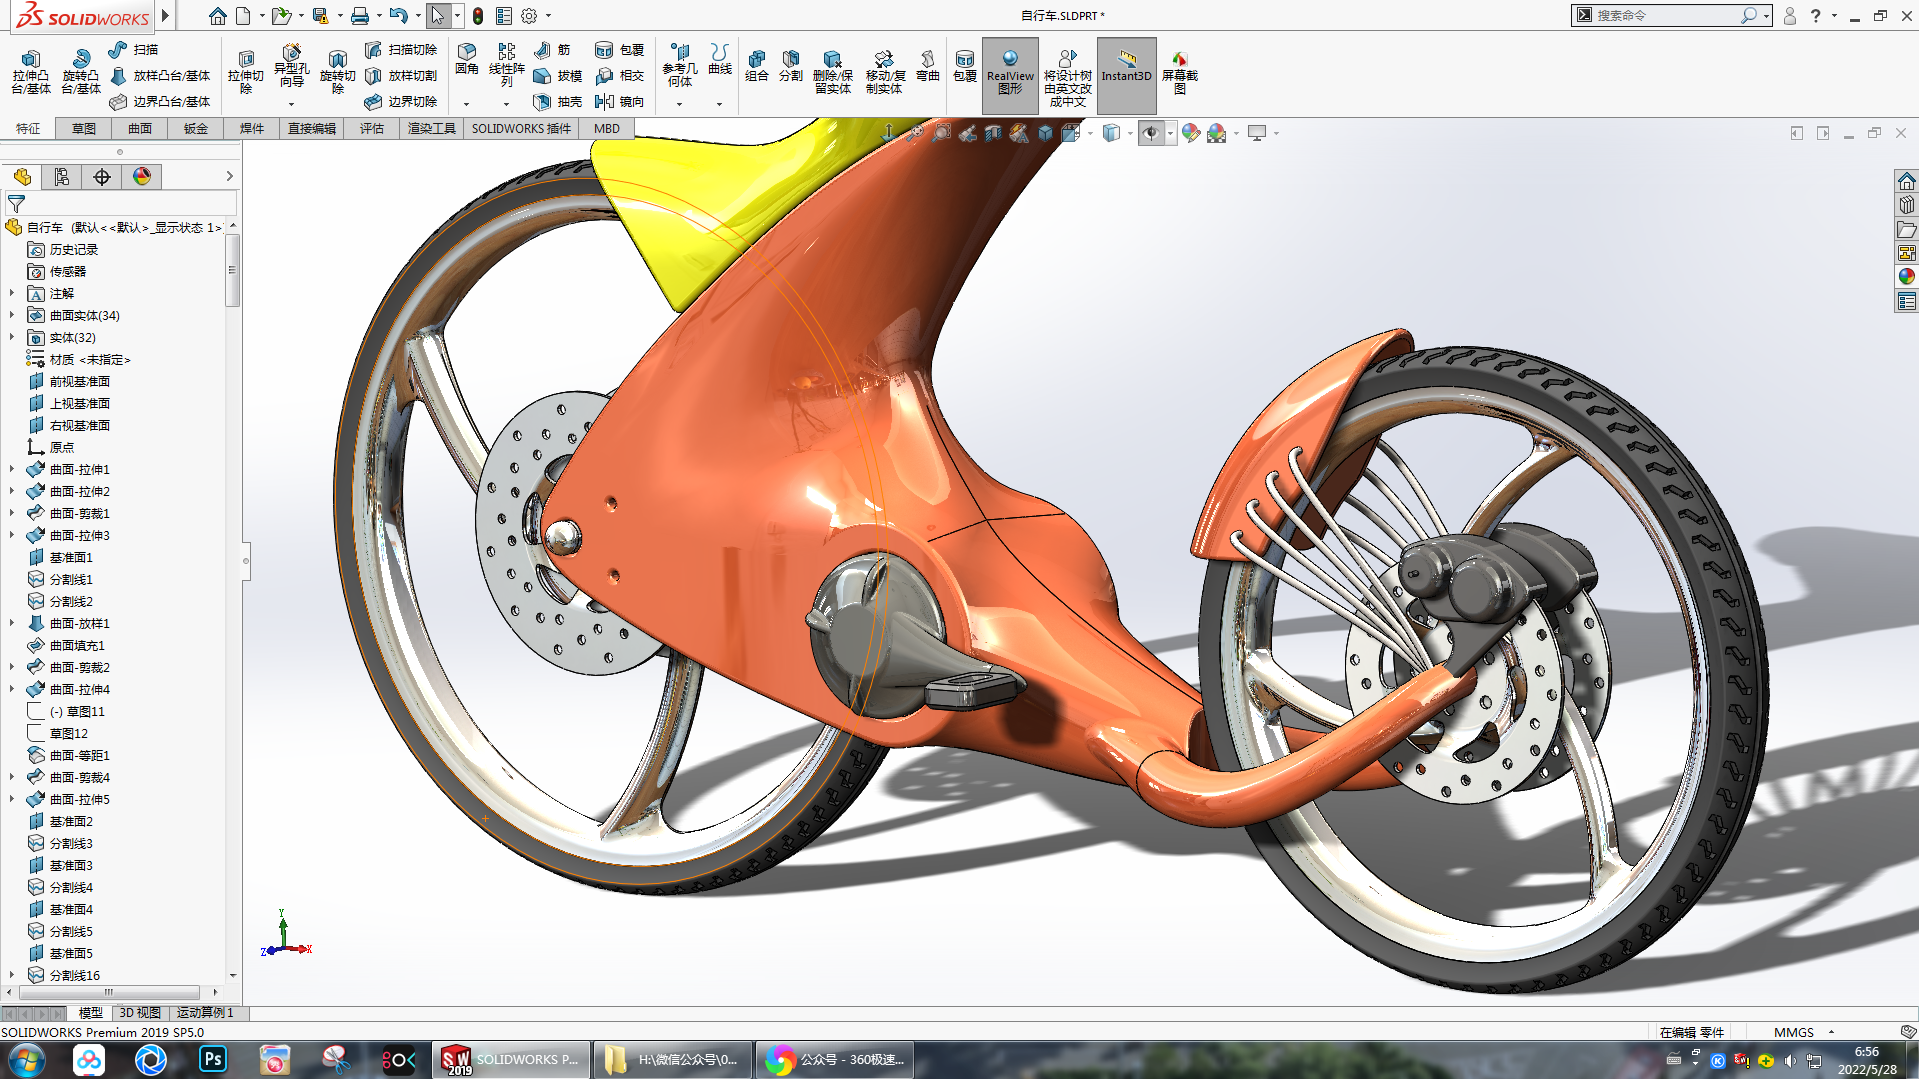Toggle hide/show items eye button

tap(1151, 133)
